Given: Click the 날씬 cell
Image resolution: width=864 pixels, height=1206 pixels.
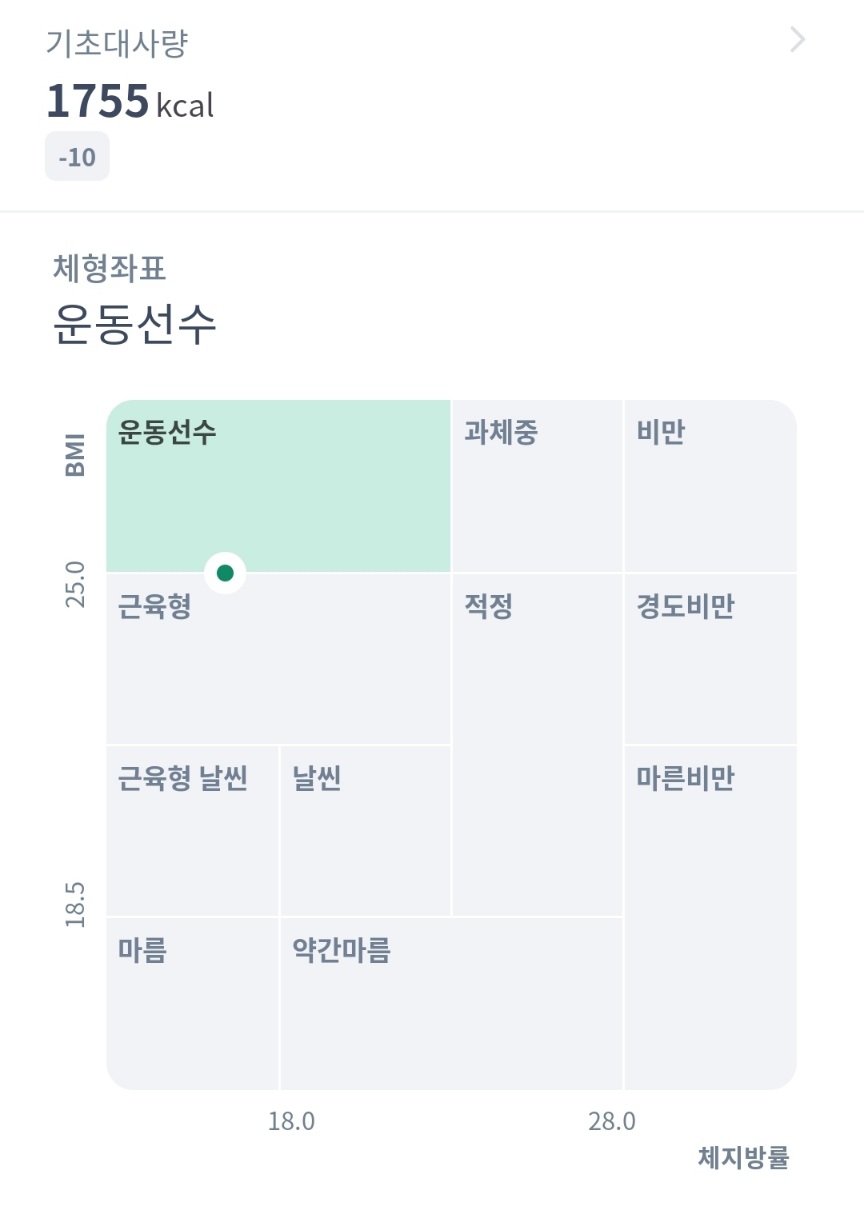Looking at the screenshot, I should coord(365,831).
